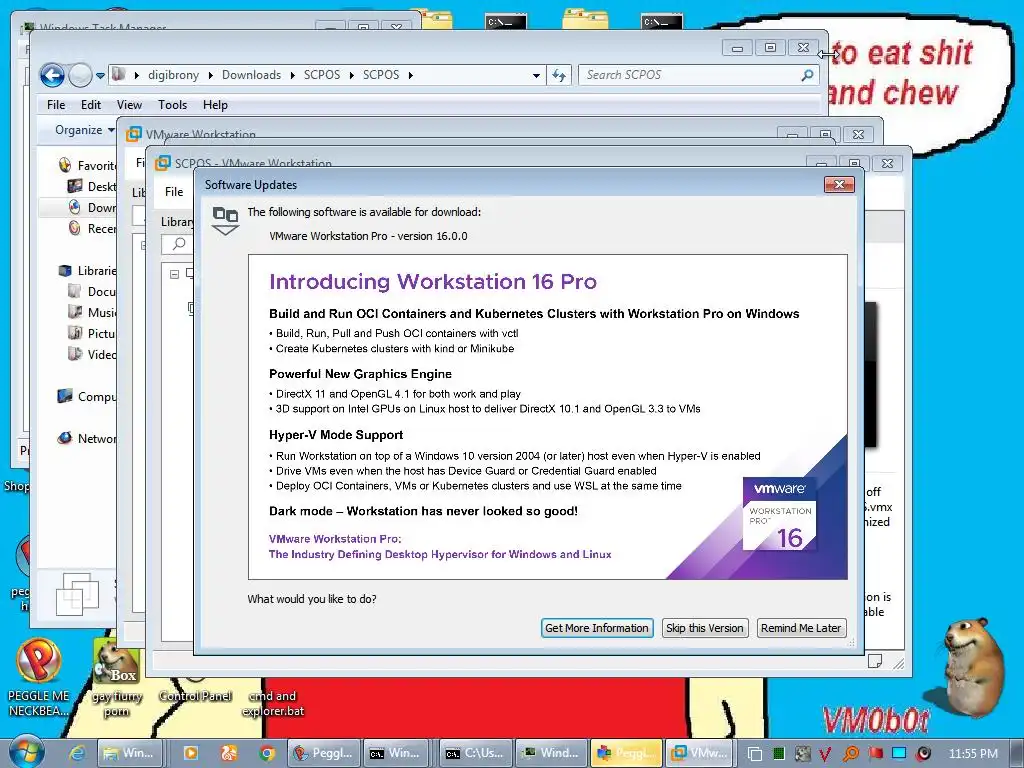Launch Internet Explorer from taskbar
The height and width of the screenshot is (768, 1024).
[77, 753]
